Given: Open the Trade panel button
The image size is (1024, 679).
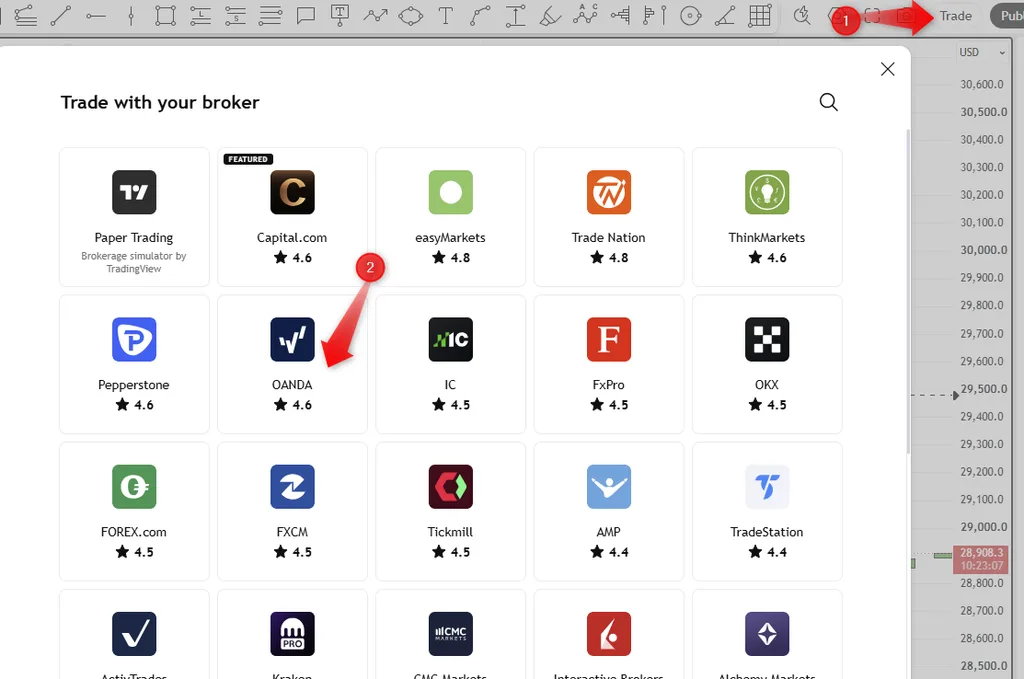Looking at the screenshot, I should (955, 16).
